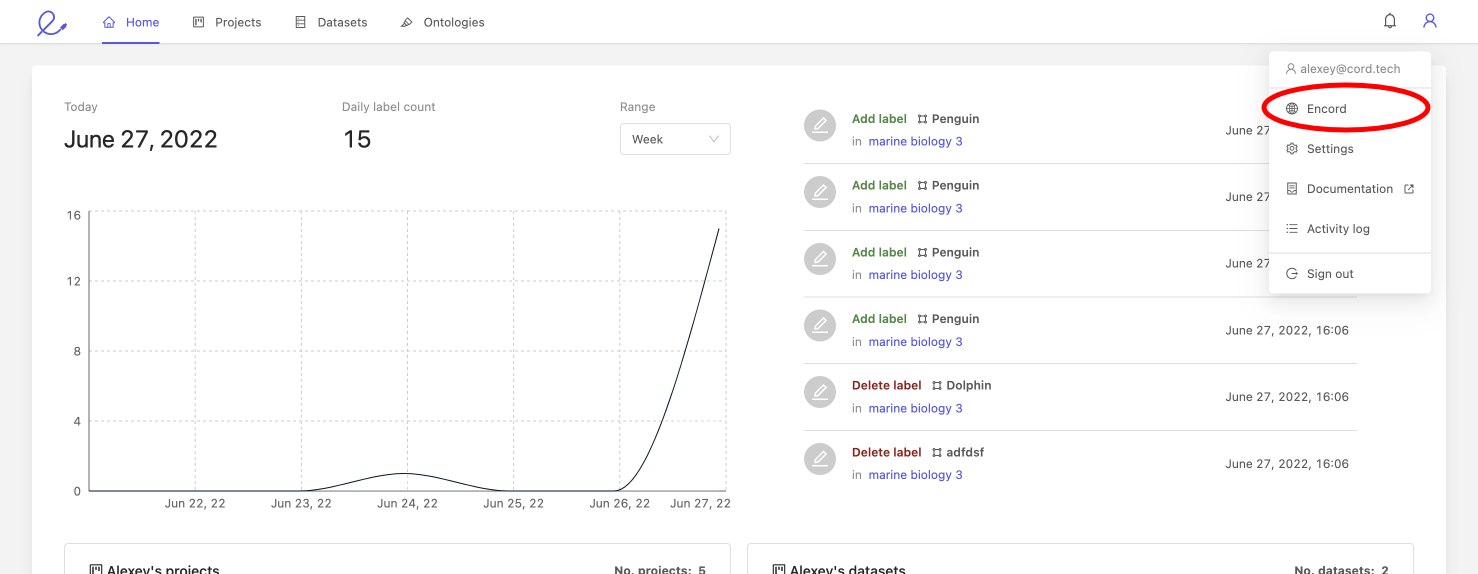Click the daily label count value 15

point(357,139)
